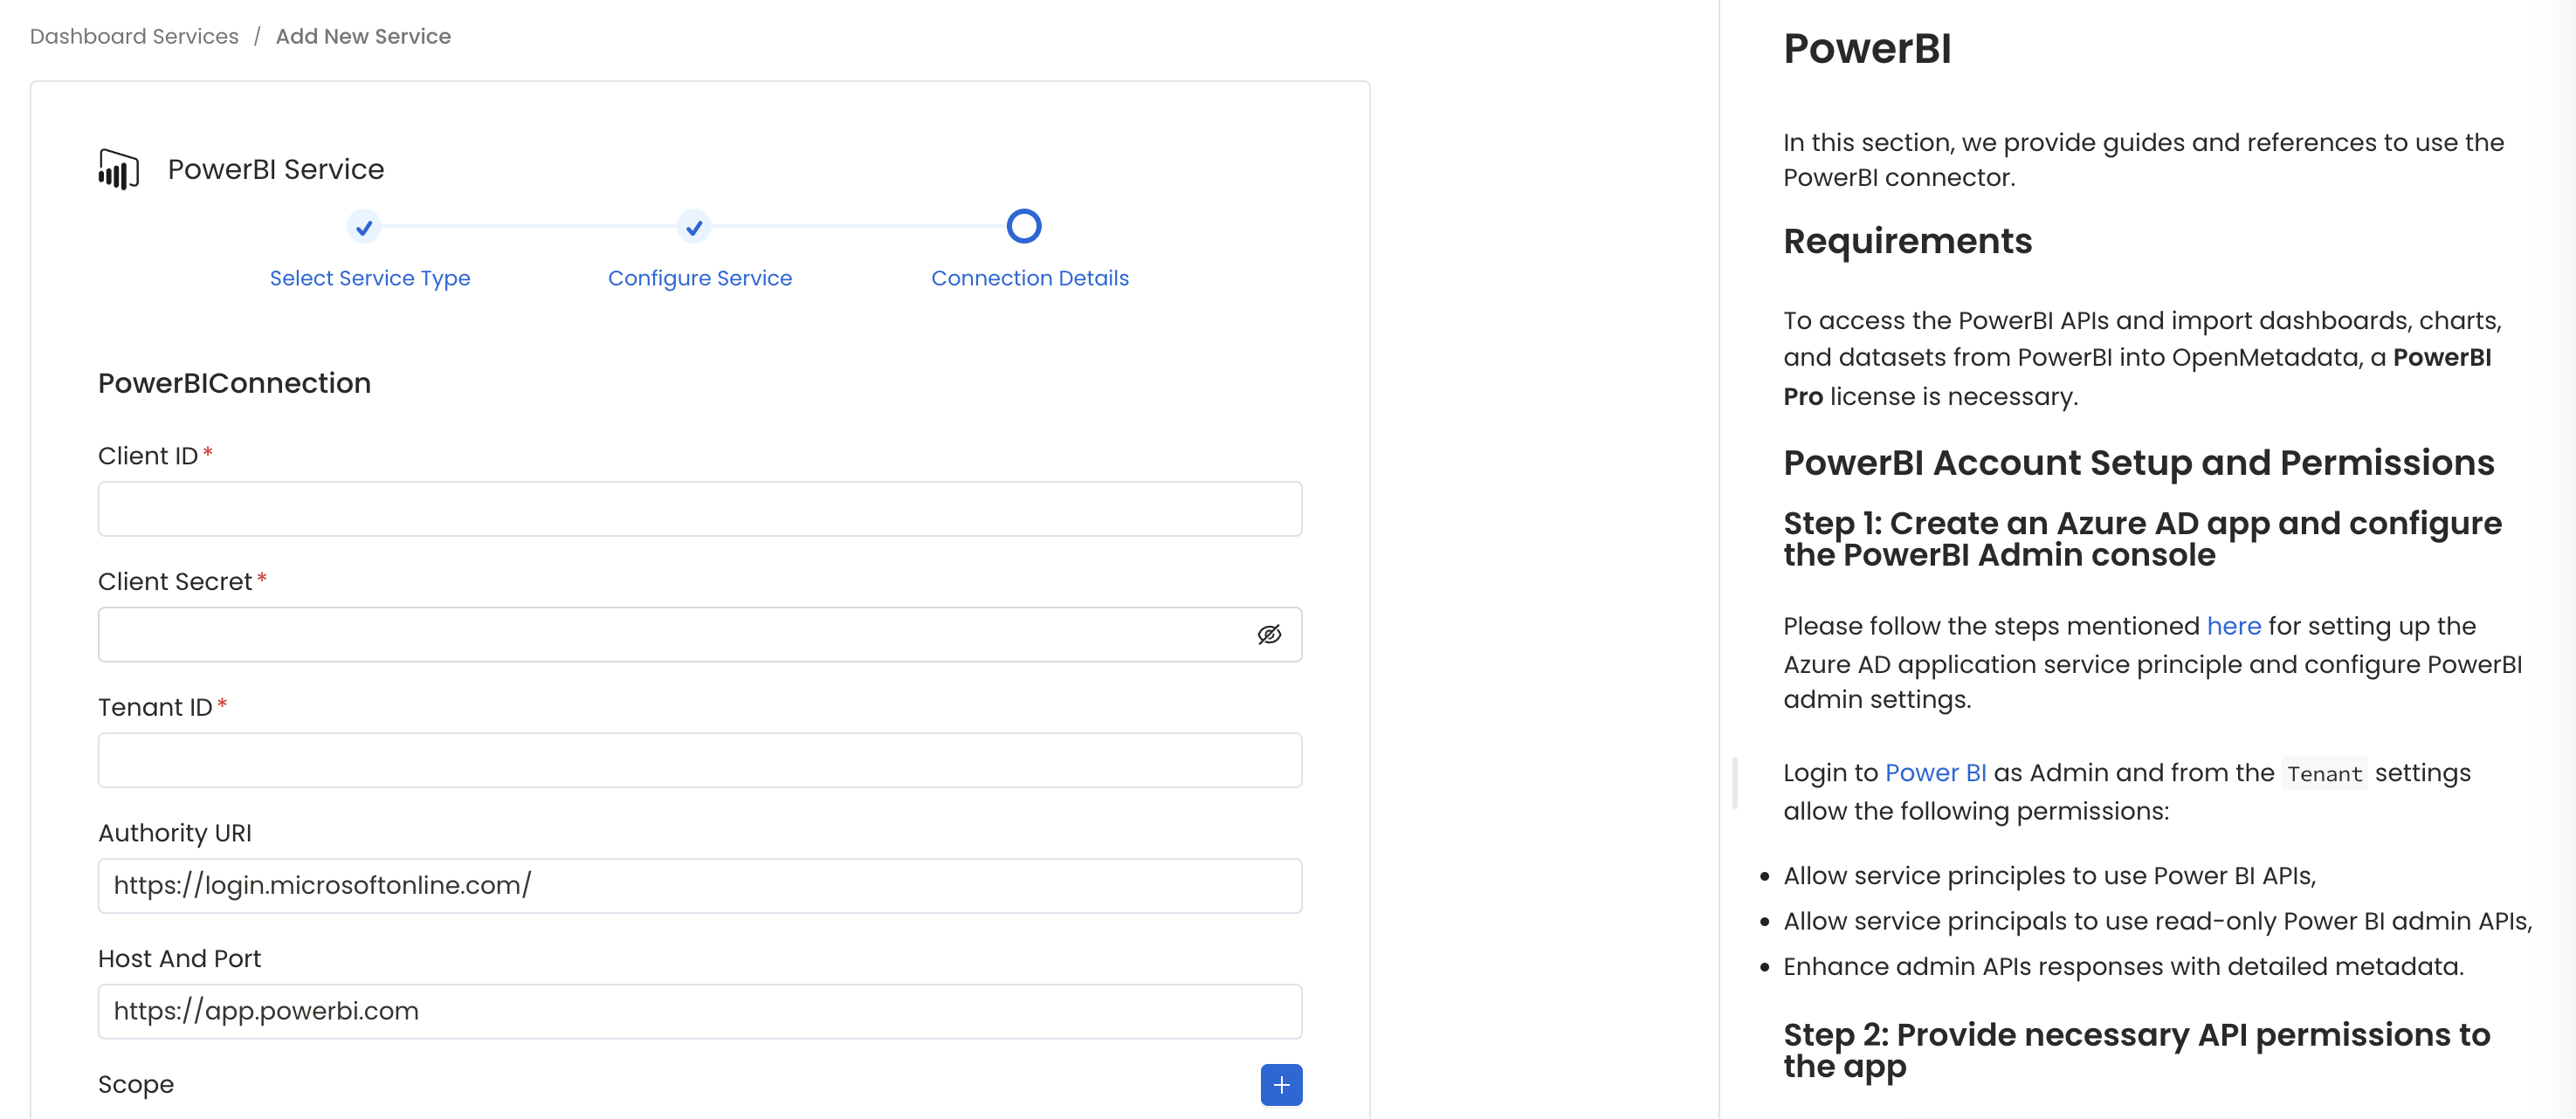Screen dimensions: 2576x1119
Task: Click the Add New Service breadcrumb
Action: [363, 36]
